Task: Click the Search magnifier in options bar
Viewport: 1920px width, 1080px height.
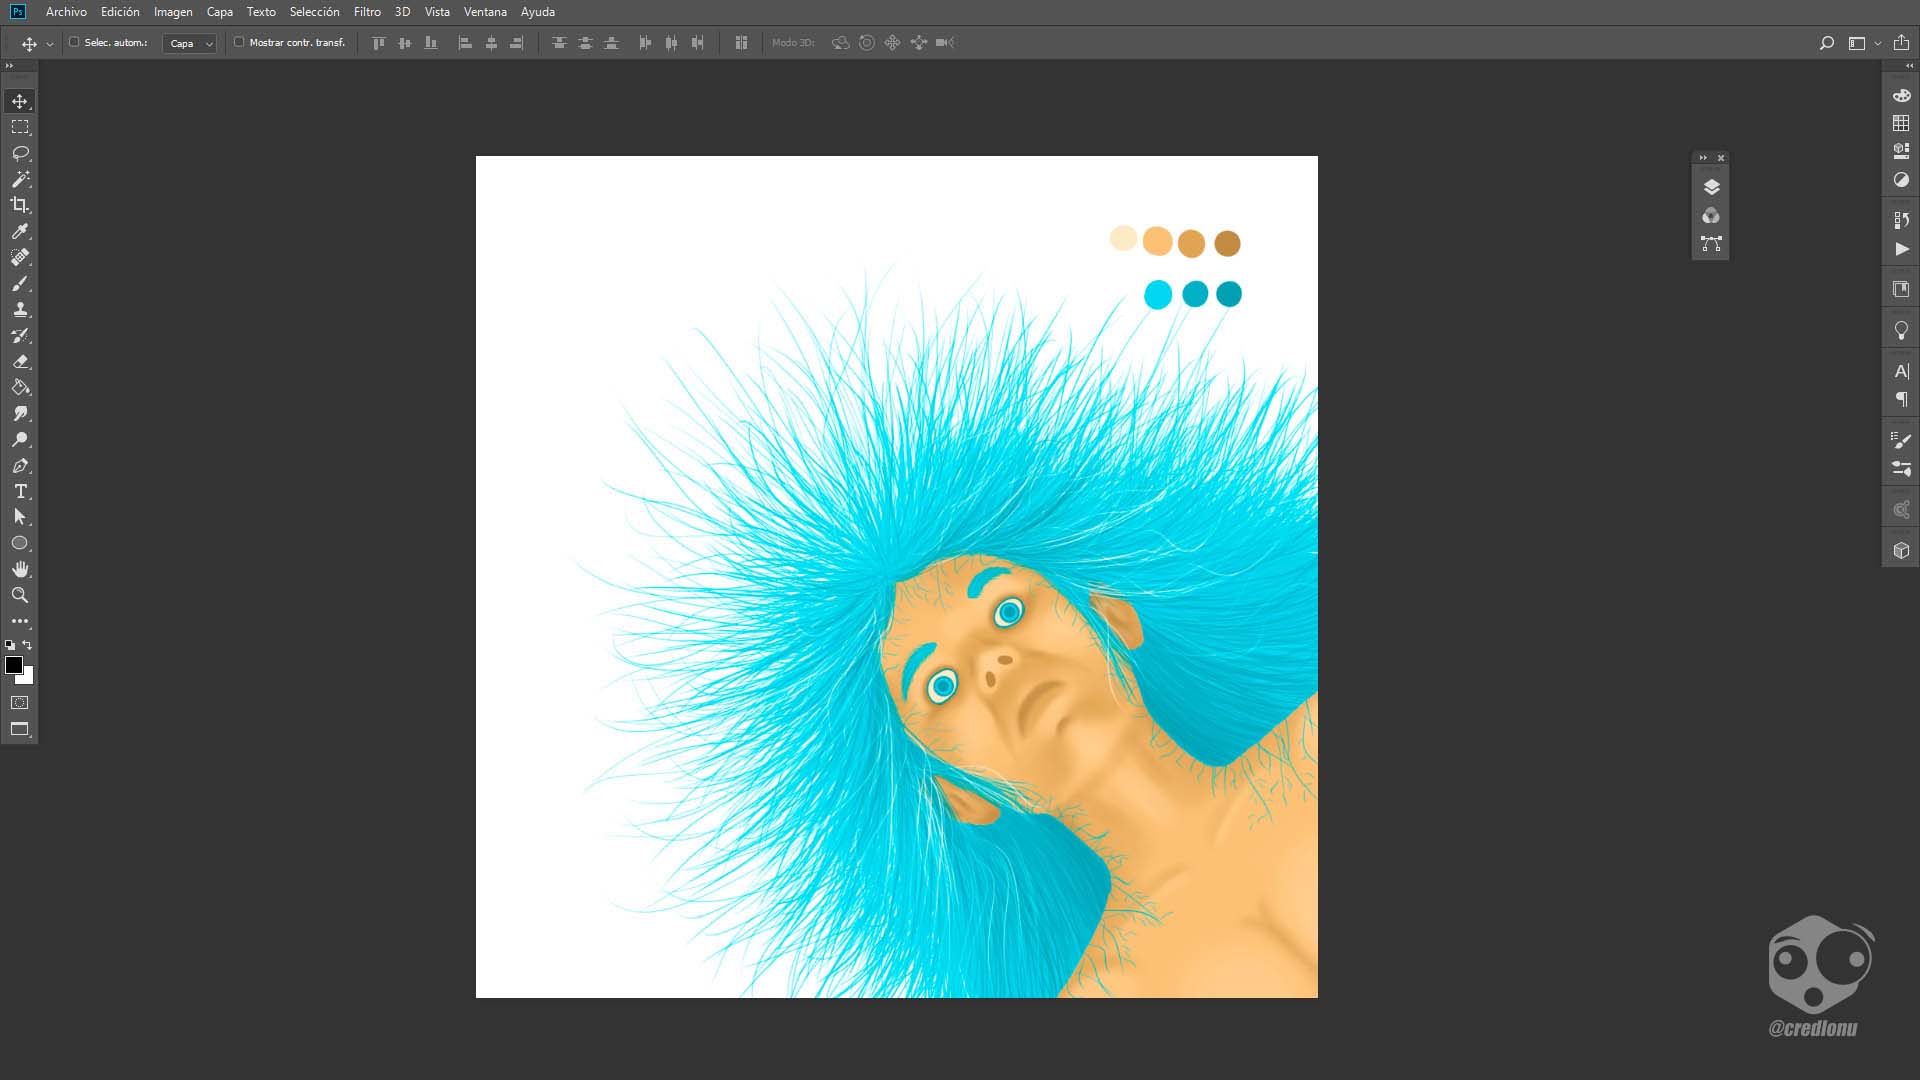Action: pyautogui.click(x=1826, y=43)
